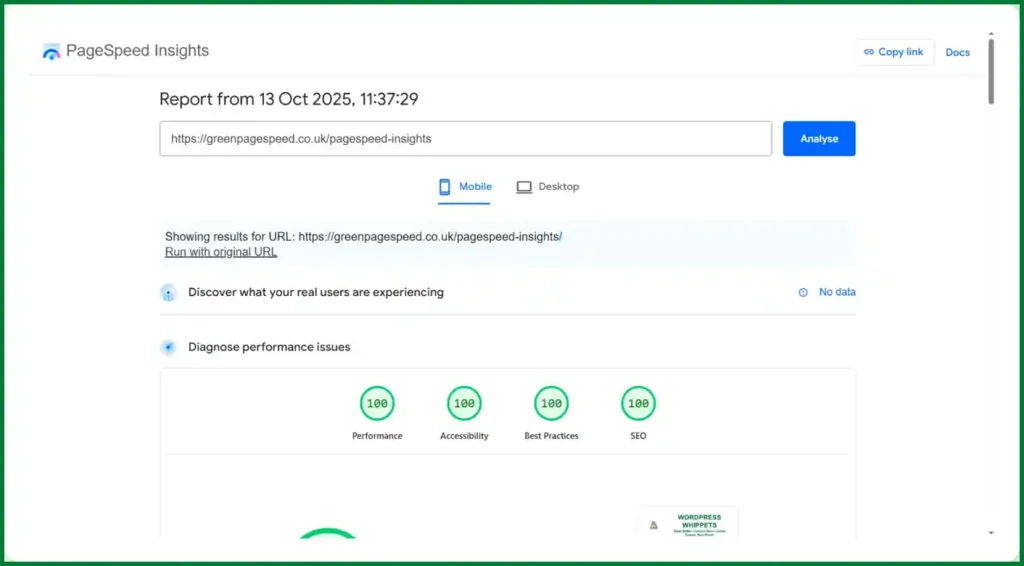Click the PageSpeed Insights logo icon

(51, 51)
